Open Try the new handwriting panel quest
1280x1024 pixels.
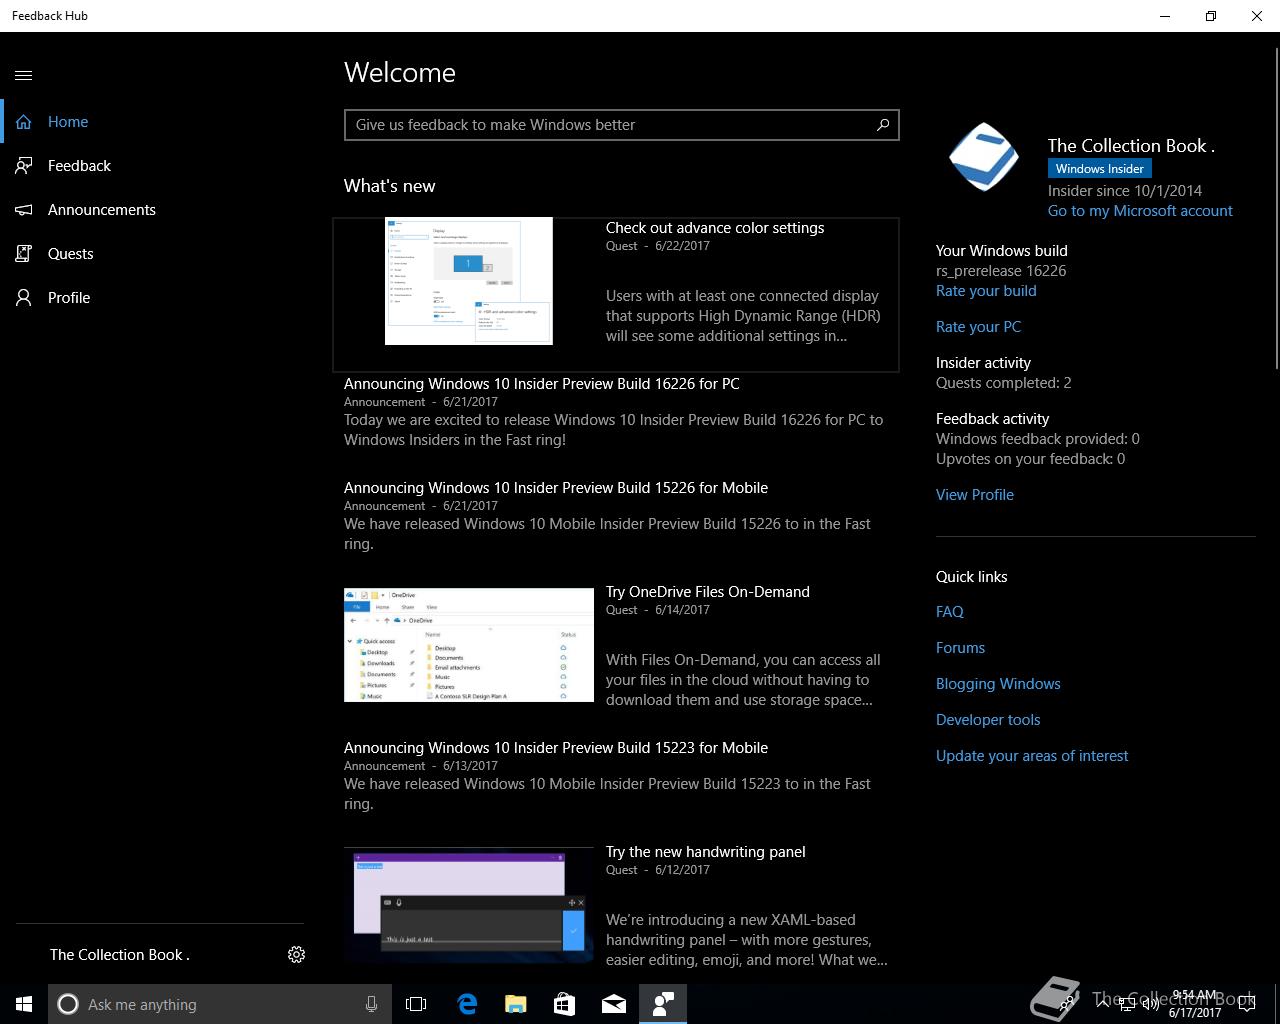click(x=706, y=852)
